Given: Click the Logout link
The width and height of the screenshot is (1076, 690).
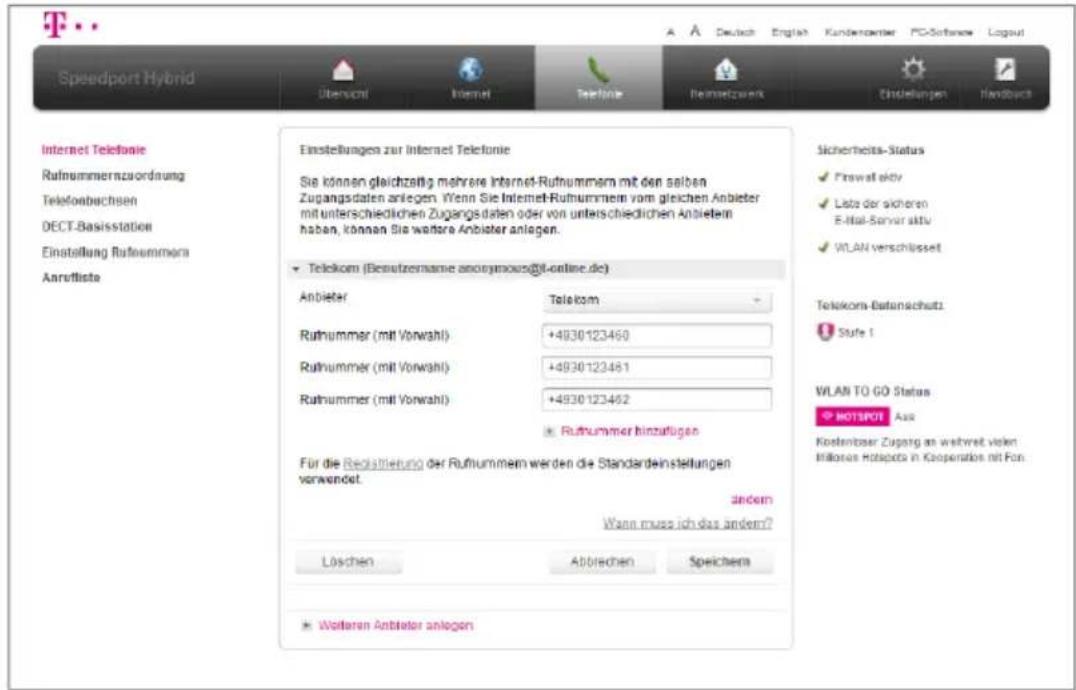Looking at the screenshot, I should [1006, 32].
